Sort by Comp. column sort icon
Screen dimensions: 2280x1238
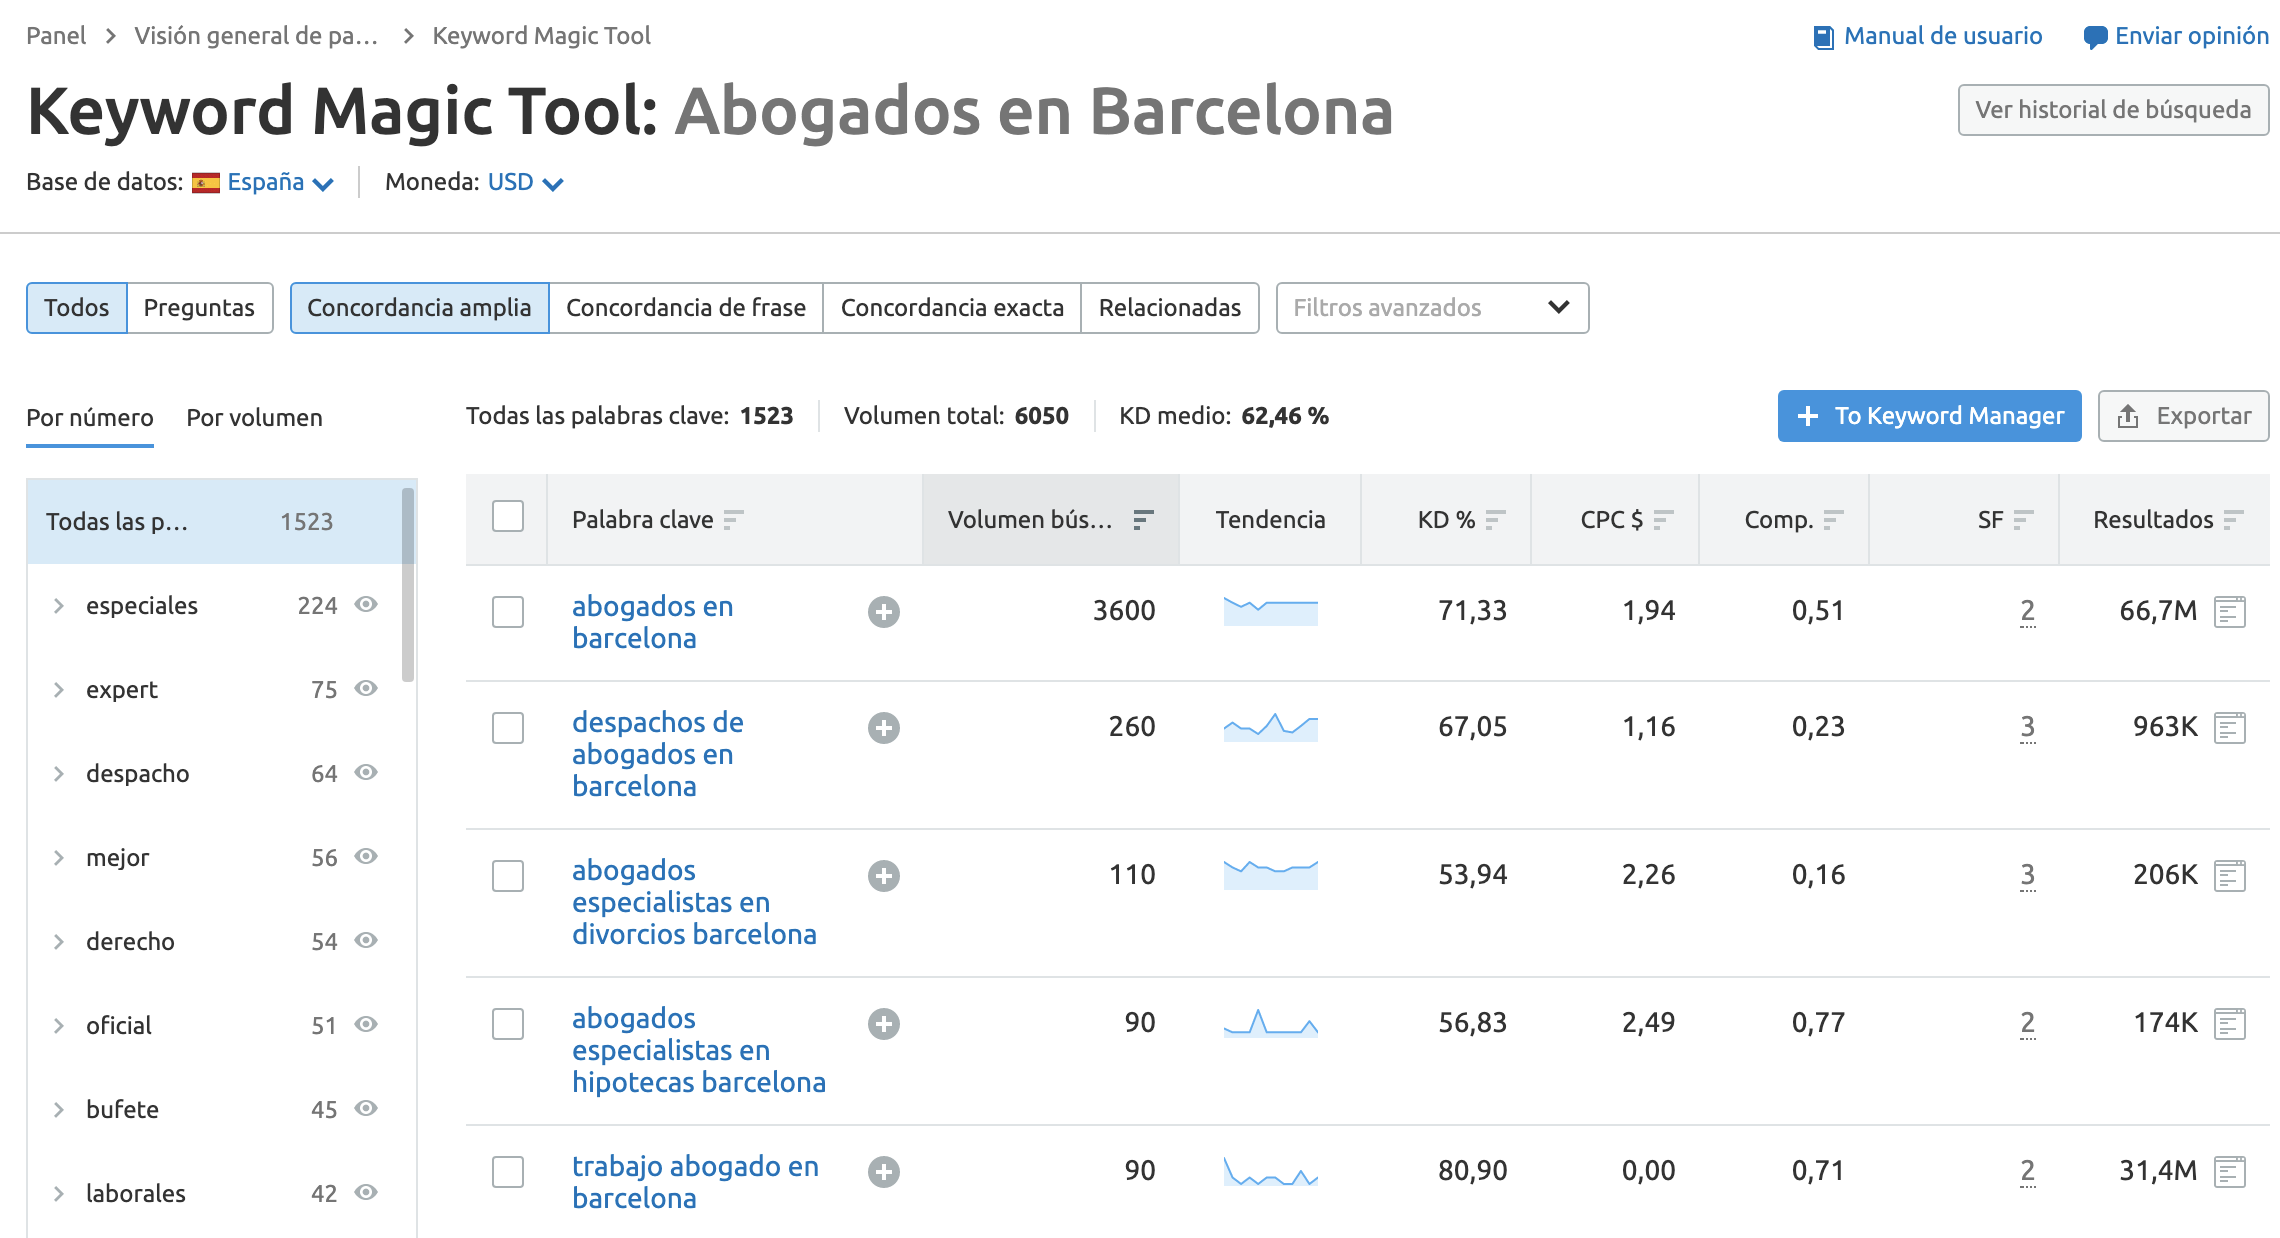1833,520
